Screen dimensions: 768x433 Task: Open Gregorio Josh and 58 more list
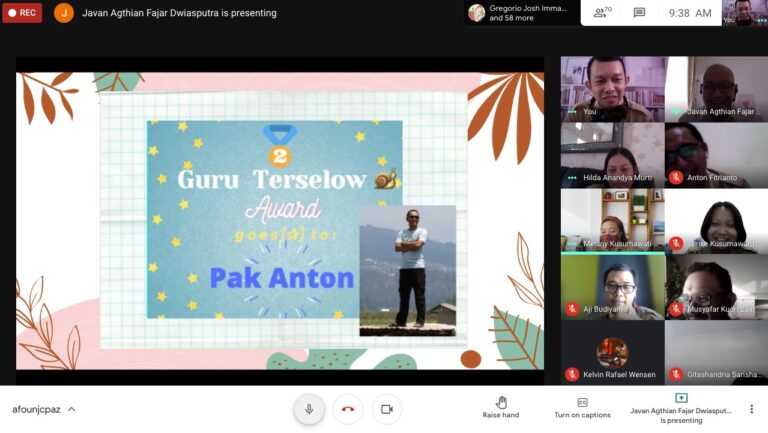point(520,13)
